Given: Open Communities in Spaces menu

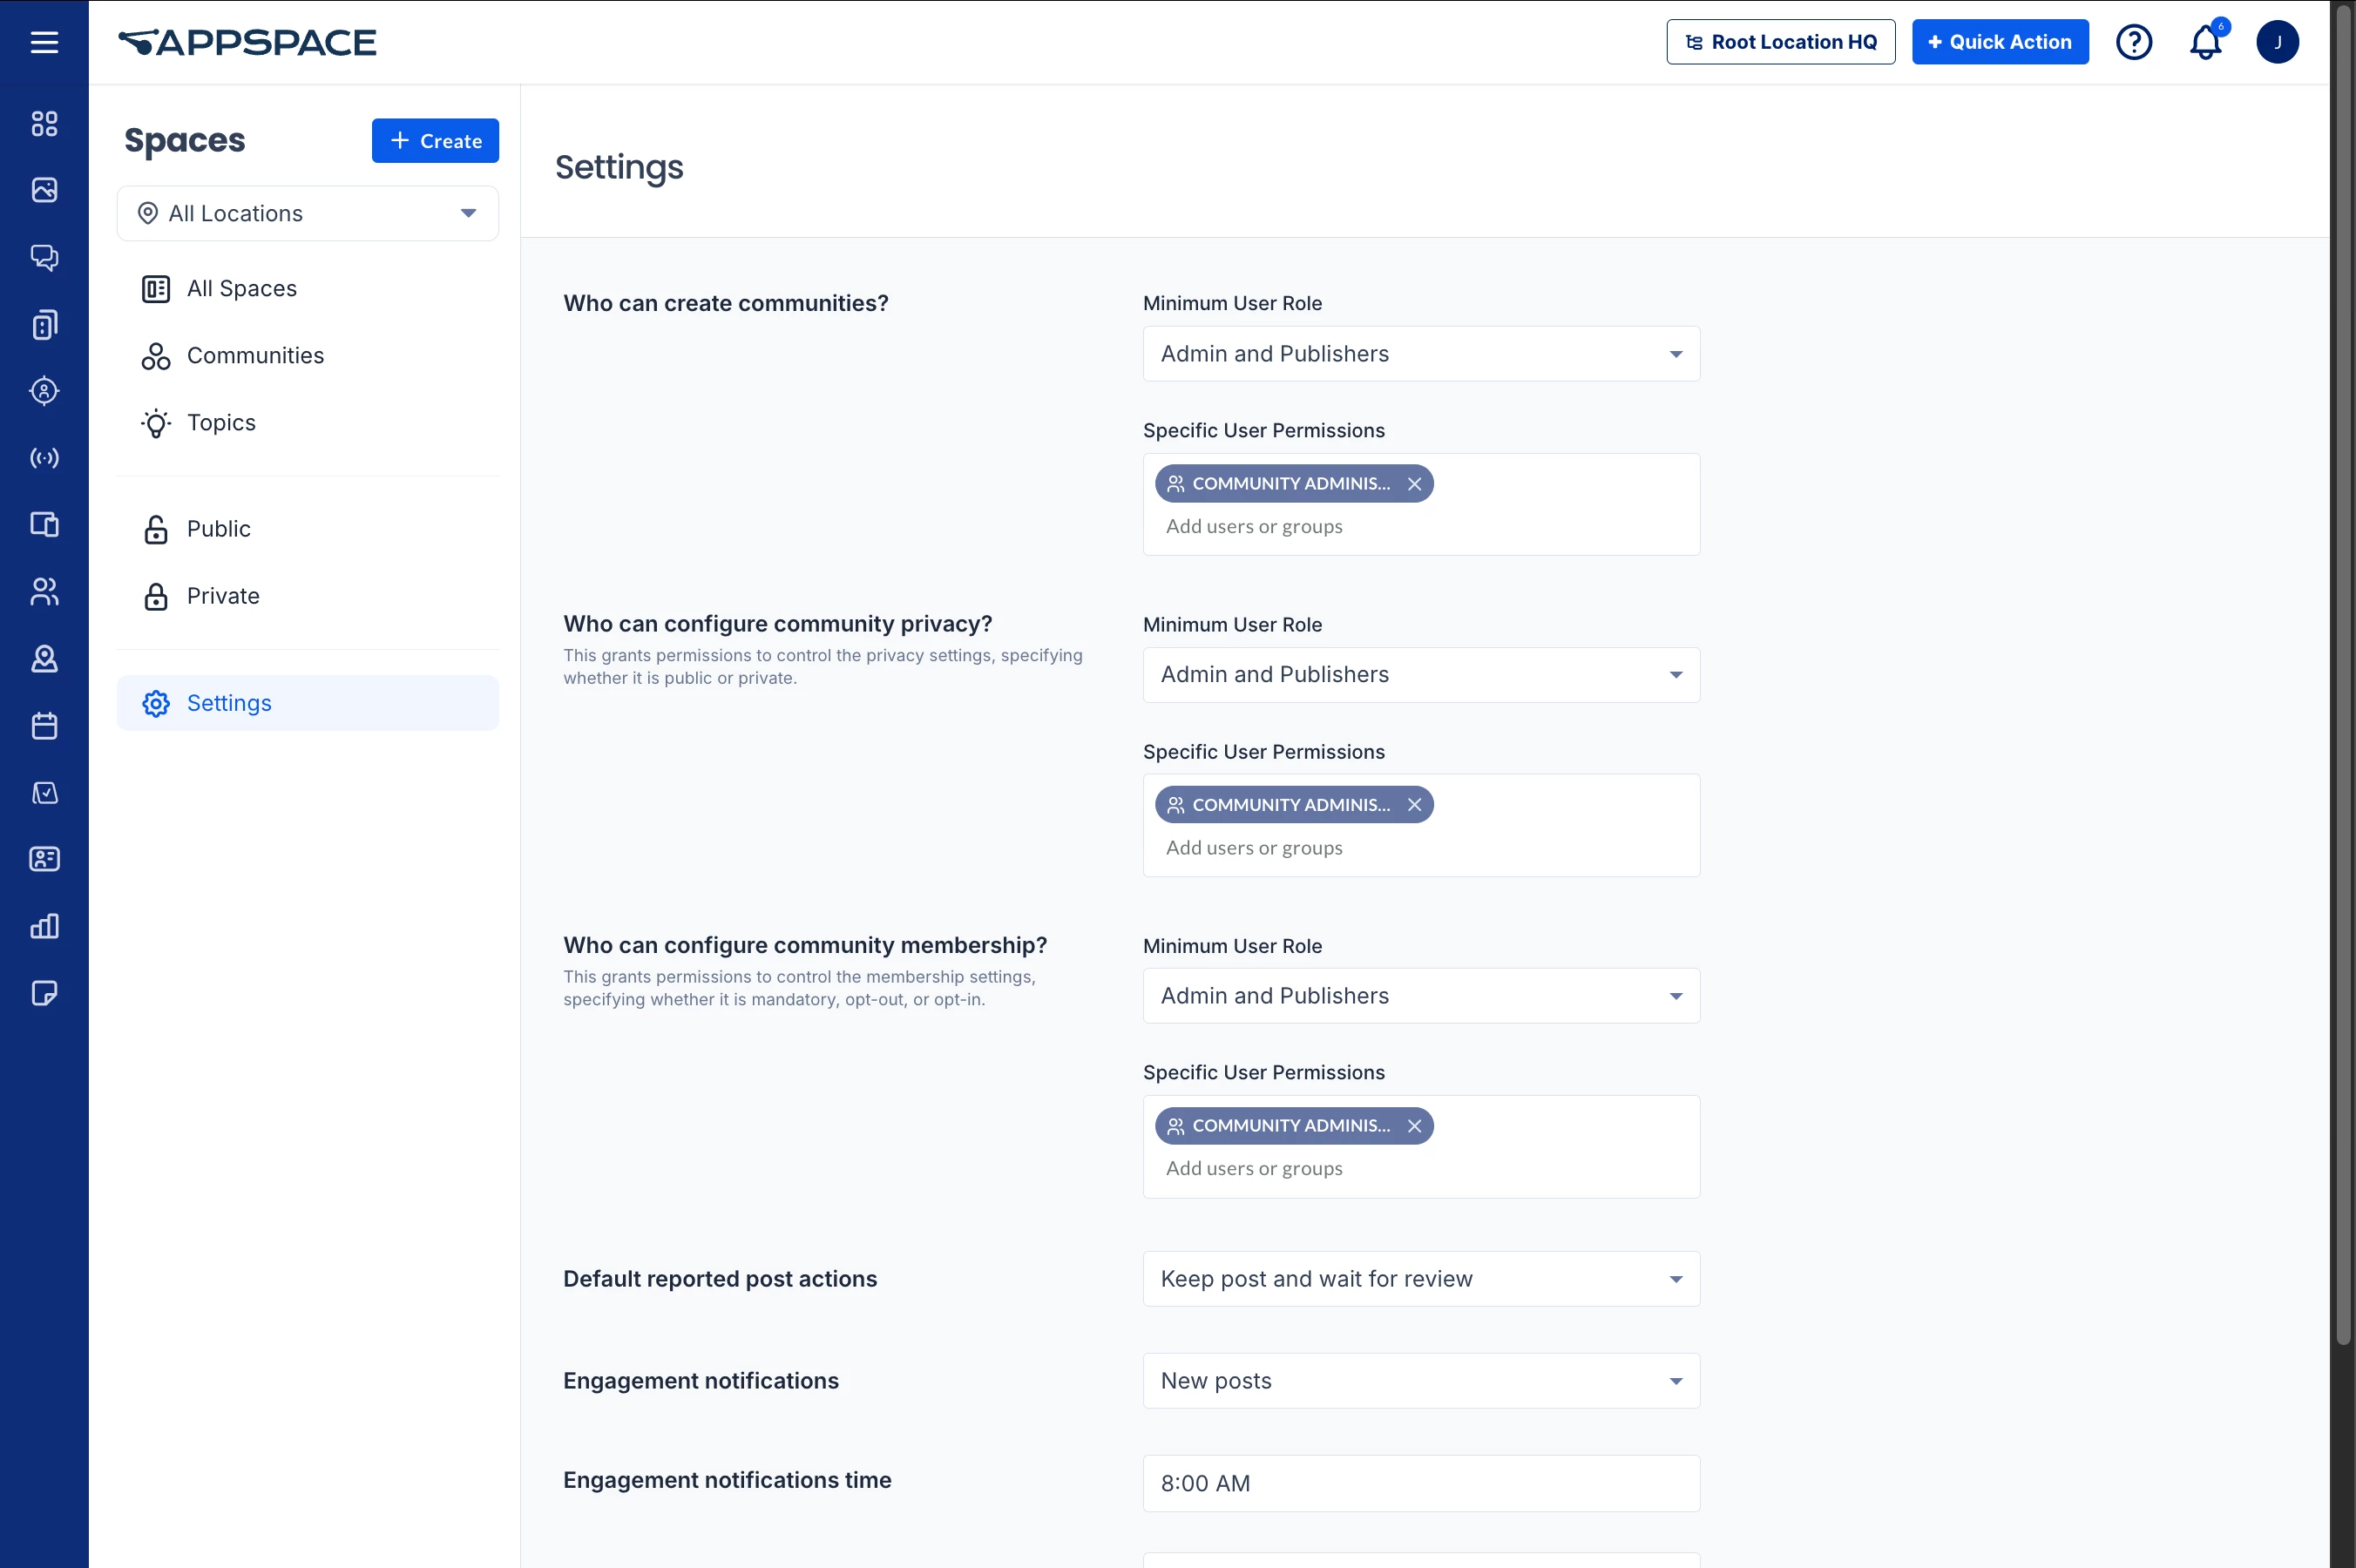Looking at the screenshot, I should click(255, 356).
